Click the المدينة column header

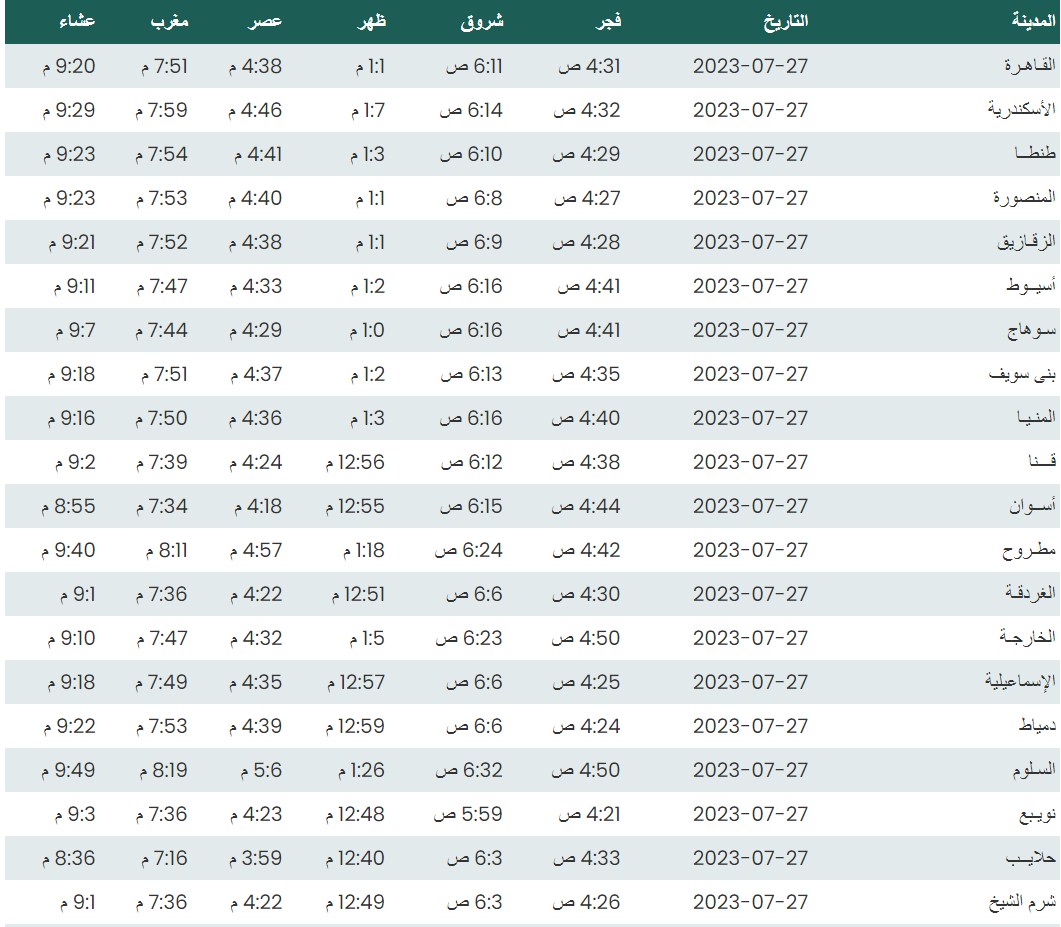(1034, 21)
